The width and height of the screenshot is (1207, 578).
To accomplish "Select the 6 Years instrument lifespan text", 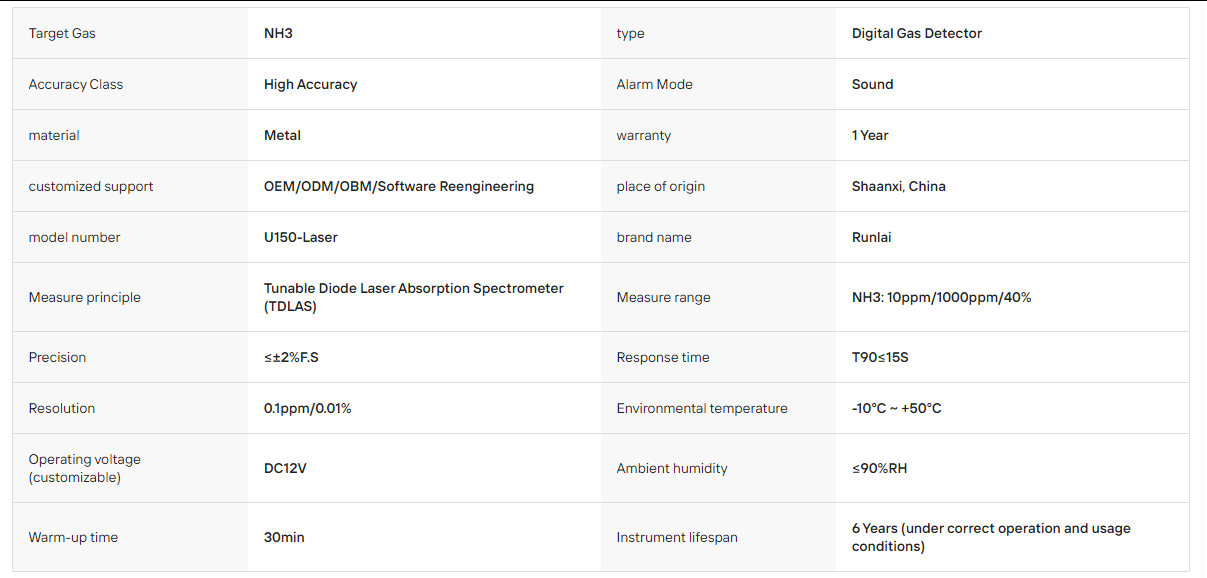I will (991, 537).
